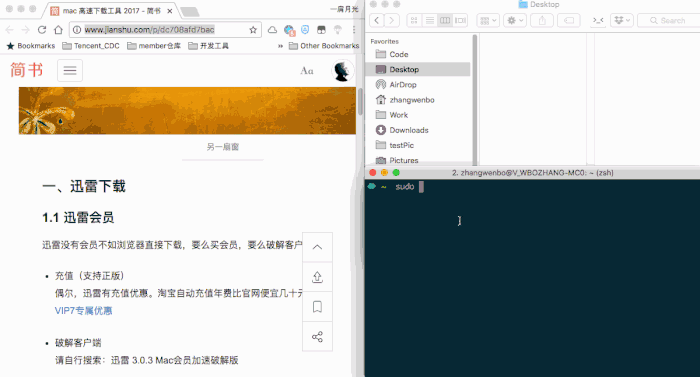The image size is (700, 377).
Task: Click Chrome forward arrow button
Action: [x=25, y=30]
